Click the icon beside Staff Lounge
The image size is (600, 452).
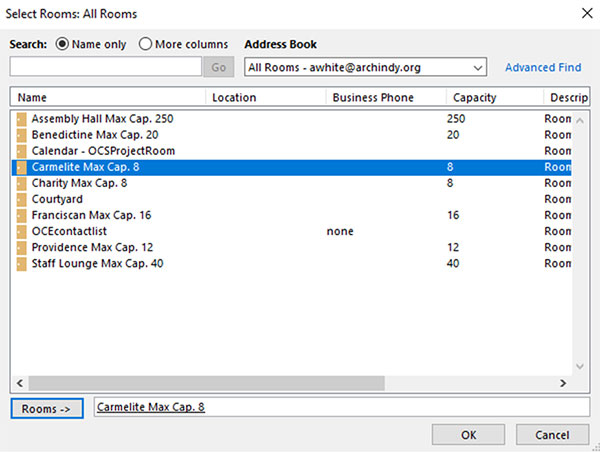tap(22, 264)
